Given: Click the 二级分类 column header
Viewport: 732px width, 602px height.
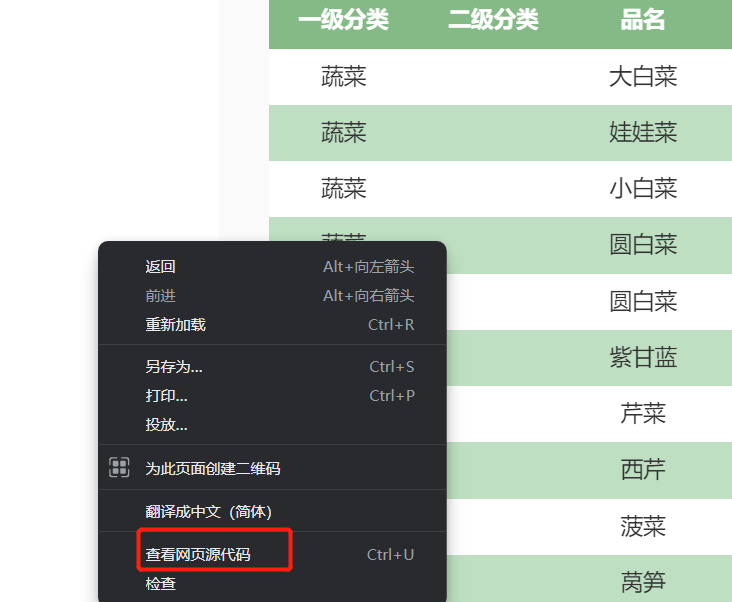Looking at the screenshot, I should pos(493,20).
